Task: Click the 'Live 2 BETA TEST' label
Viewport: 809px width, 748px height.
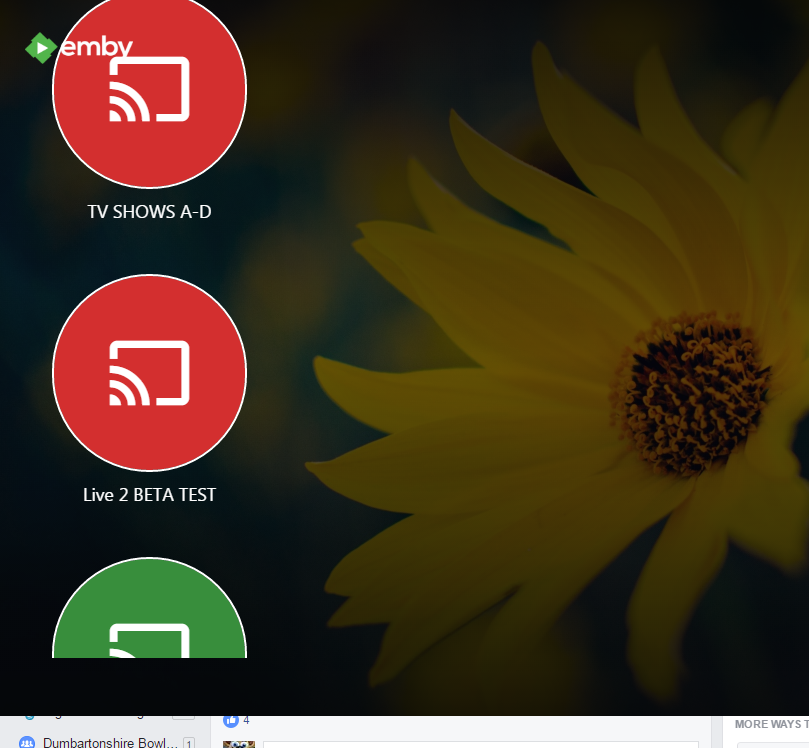Action: click(x=150, y=495)
